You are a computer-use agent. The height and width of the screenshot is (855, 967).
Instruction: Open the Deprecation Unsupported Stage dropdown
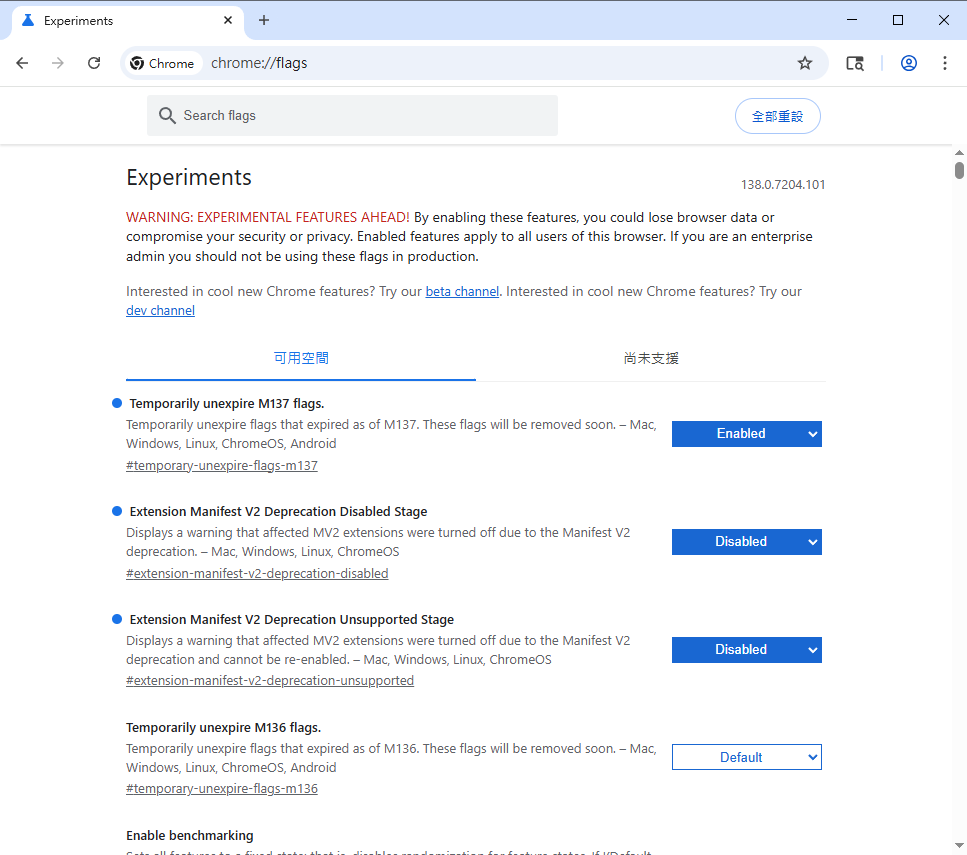(x=746, y=650)
